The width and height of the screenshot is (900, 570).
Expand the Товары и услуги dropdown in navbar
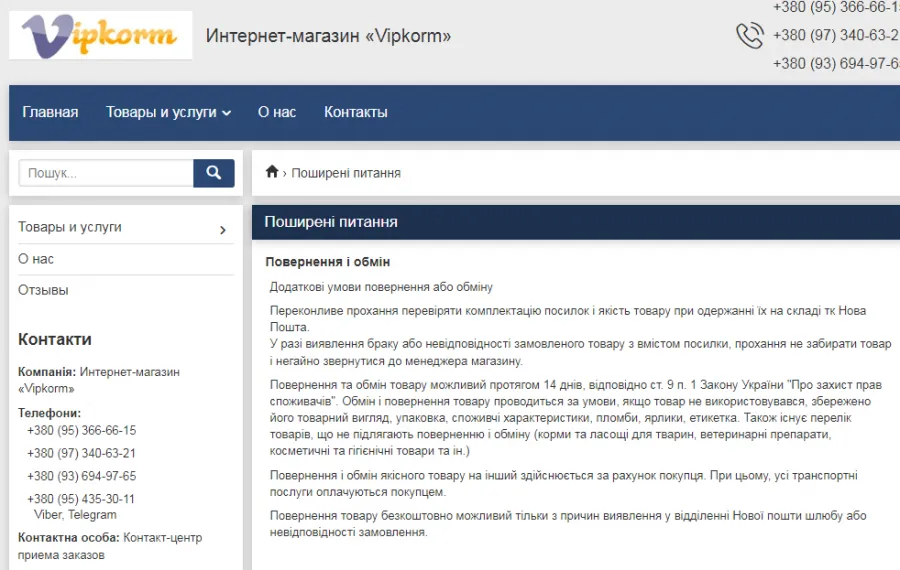click(168, 112)
